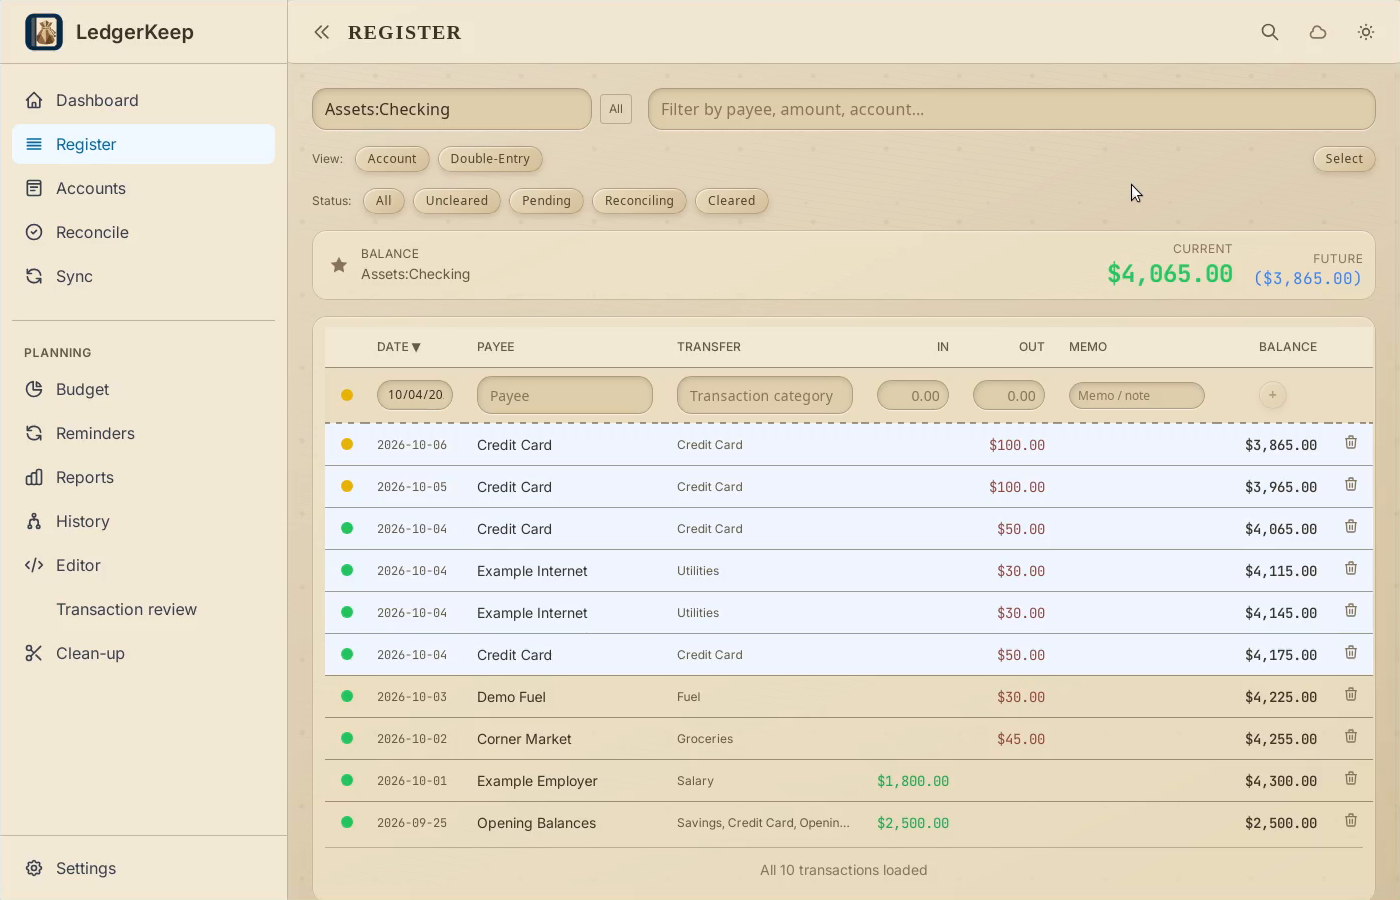This screenshot has height=900, width=1400.
Task: Click the Memo / note field
Action: point(1137,395)
